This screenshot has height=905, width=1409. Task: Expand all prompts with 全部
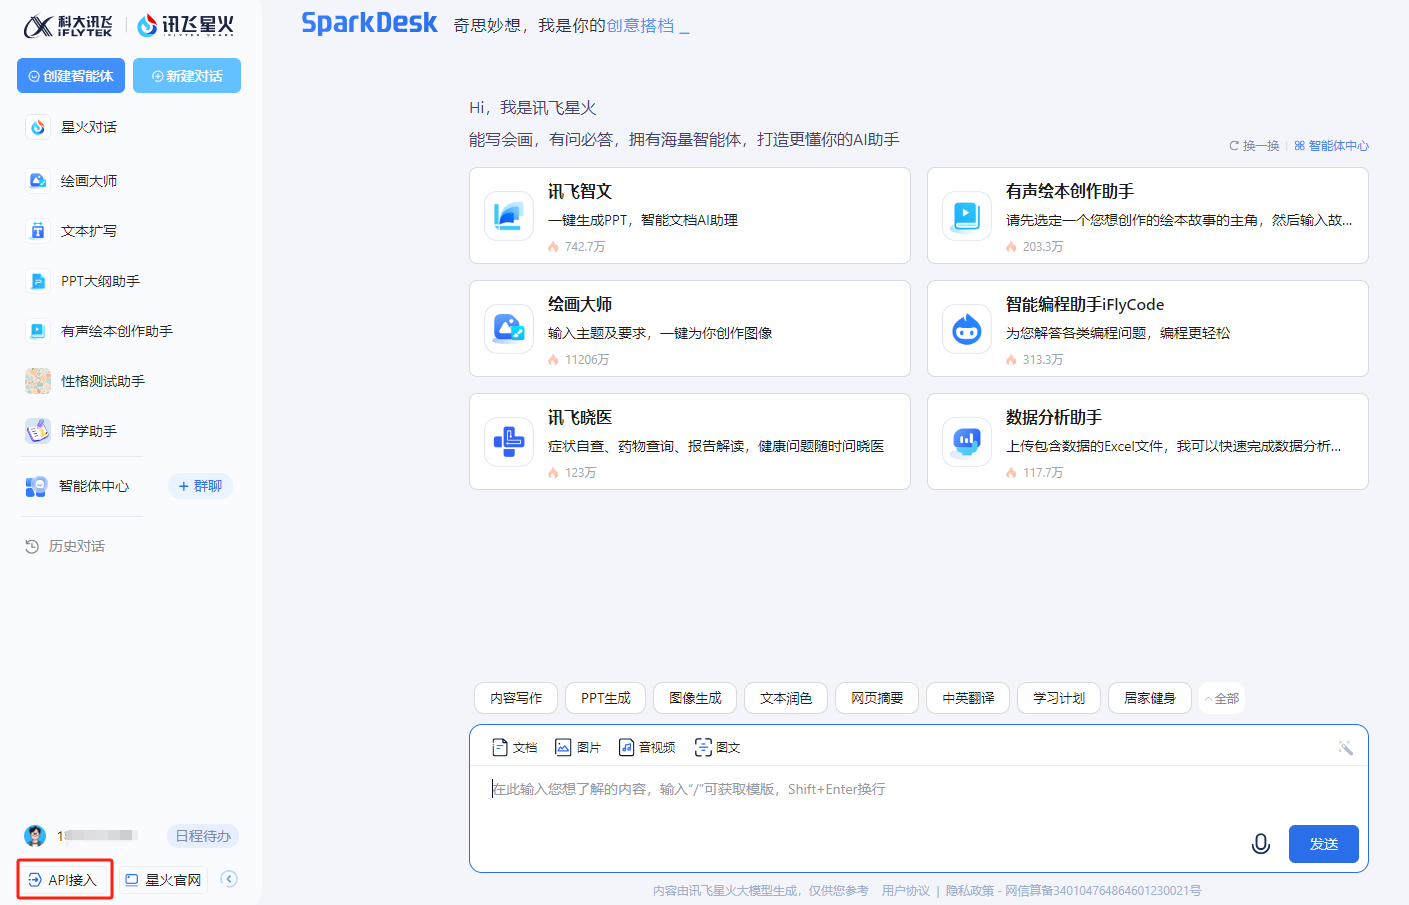click(1222, 699)
